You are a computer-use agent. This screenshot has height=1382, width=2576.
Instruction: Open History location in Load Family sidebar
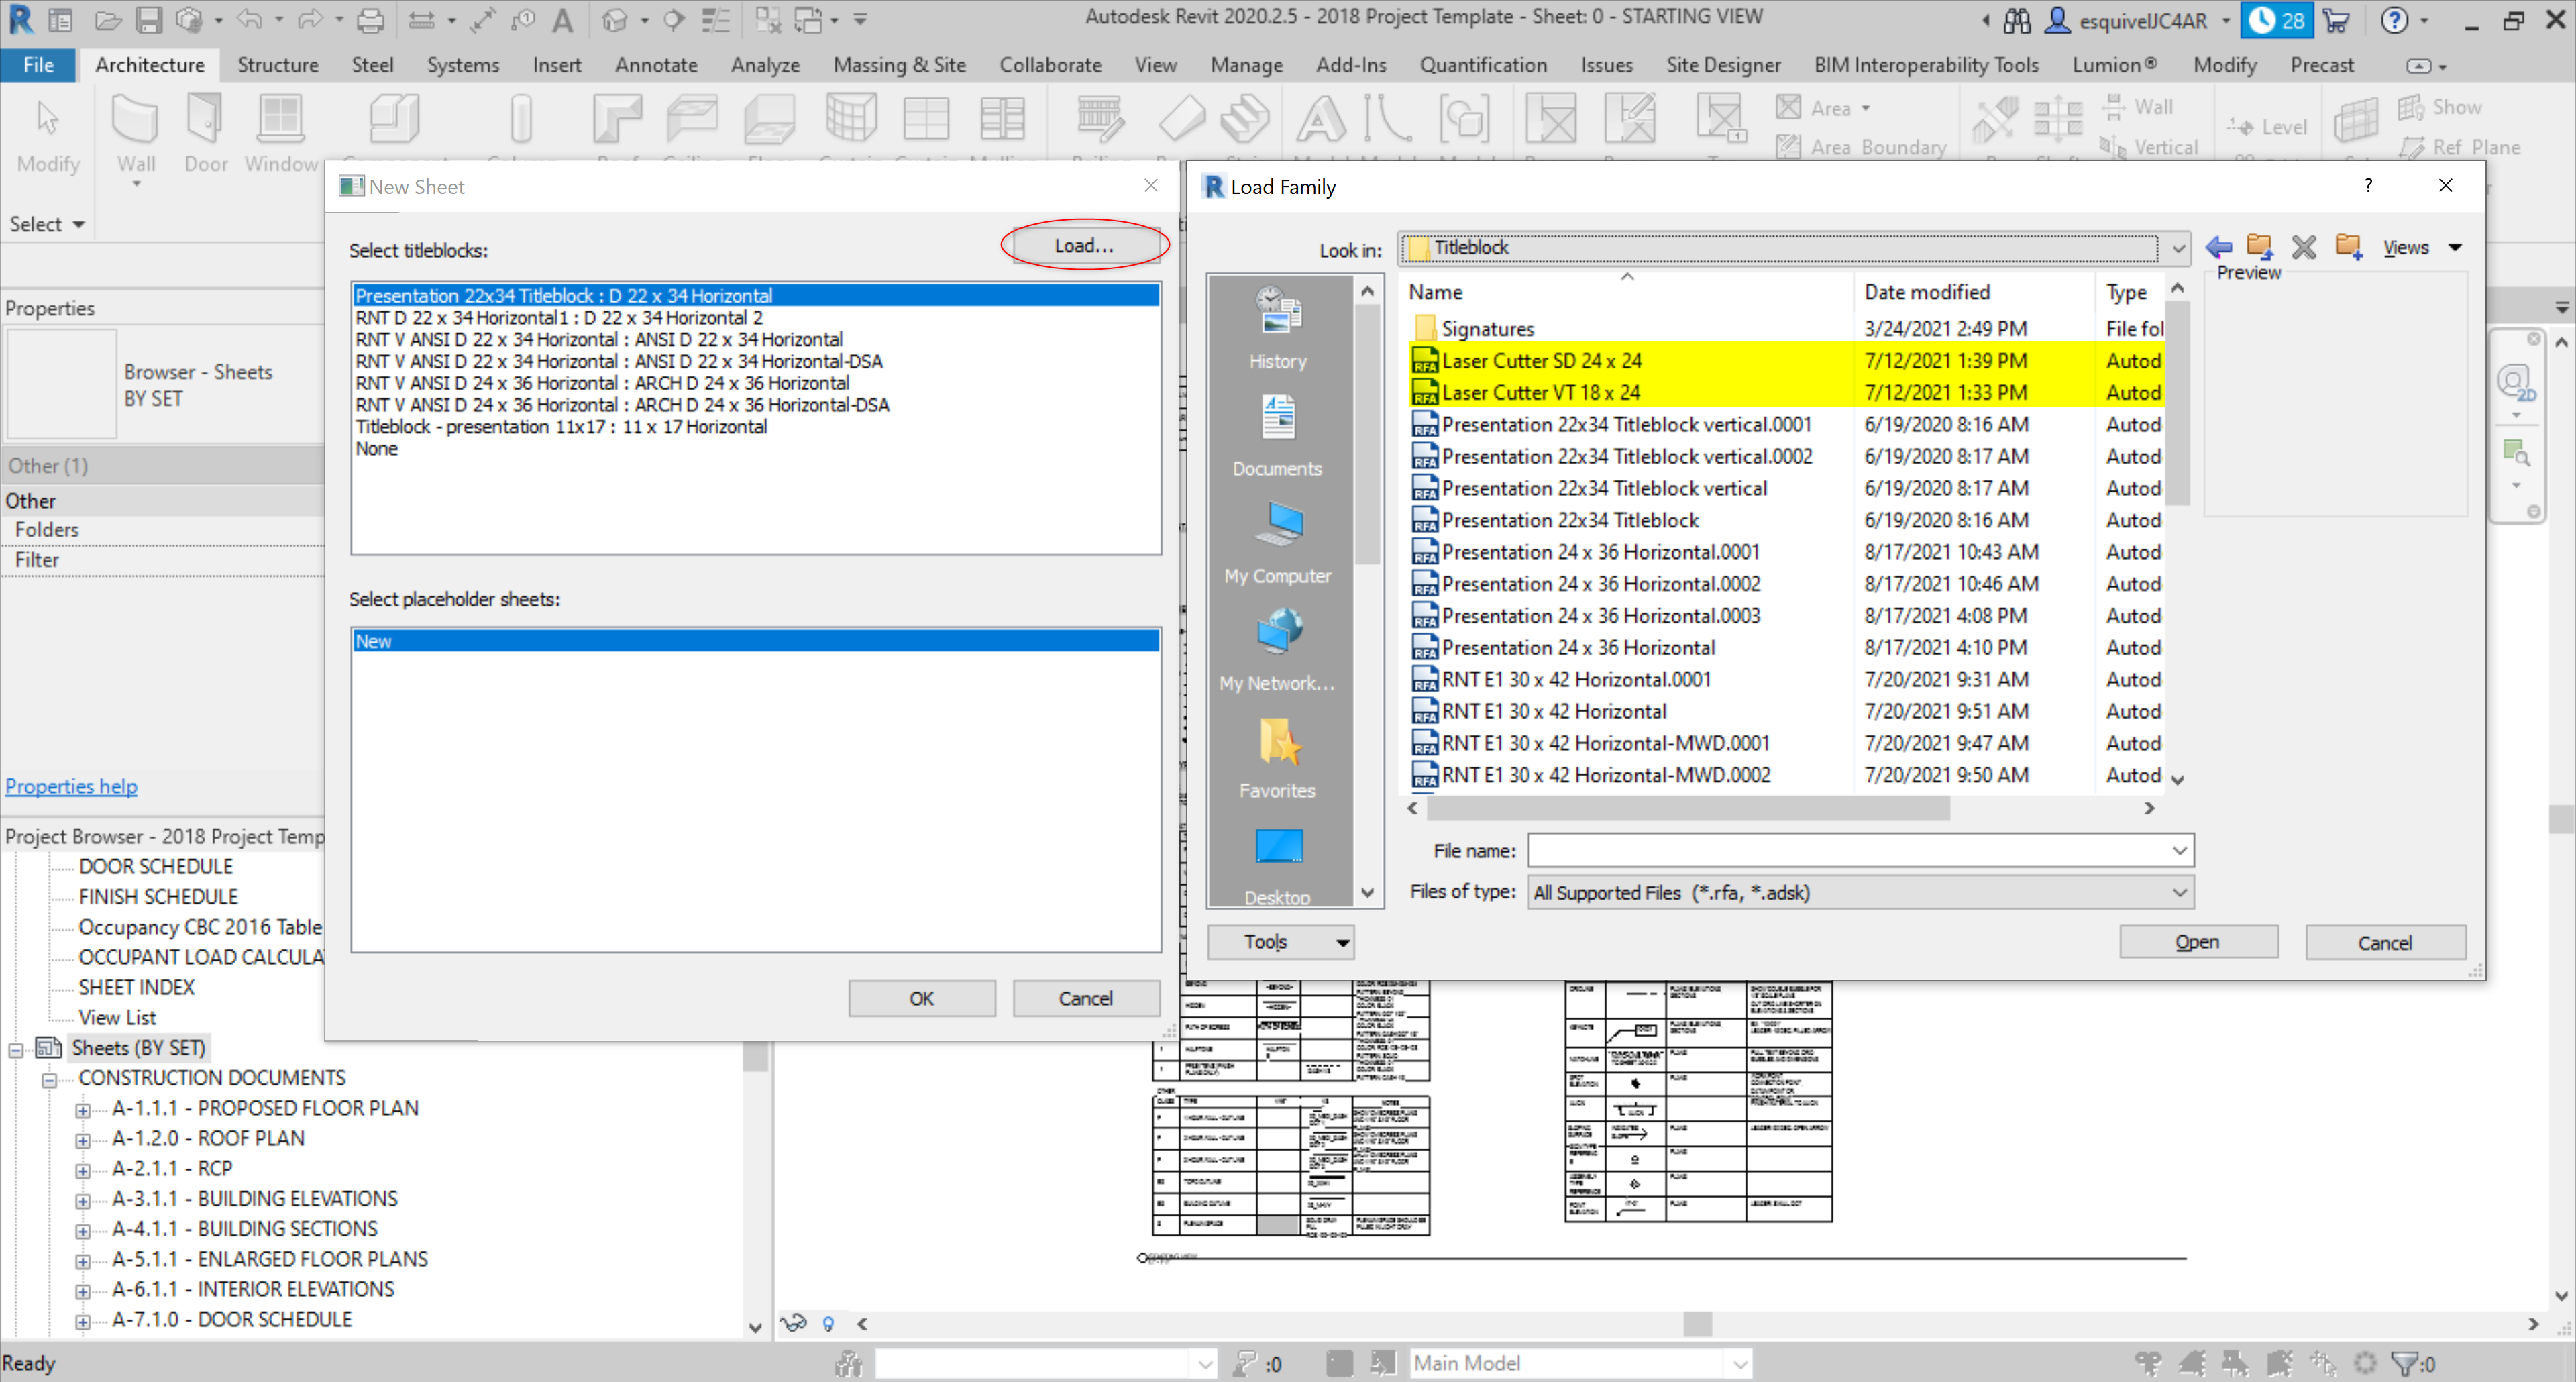point(1277,329)
